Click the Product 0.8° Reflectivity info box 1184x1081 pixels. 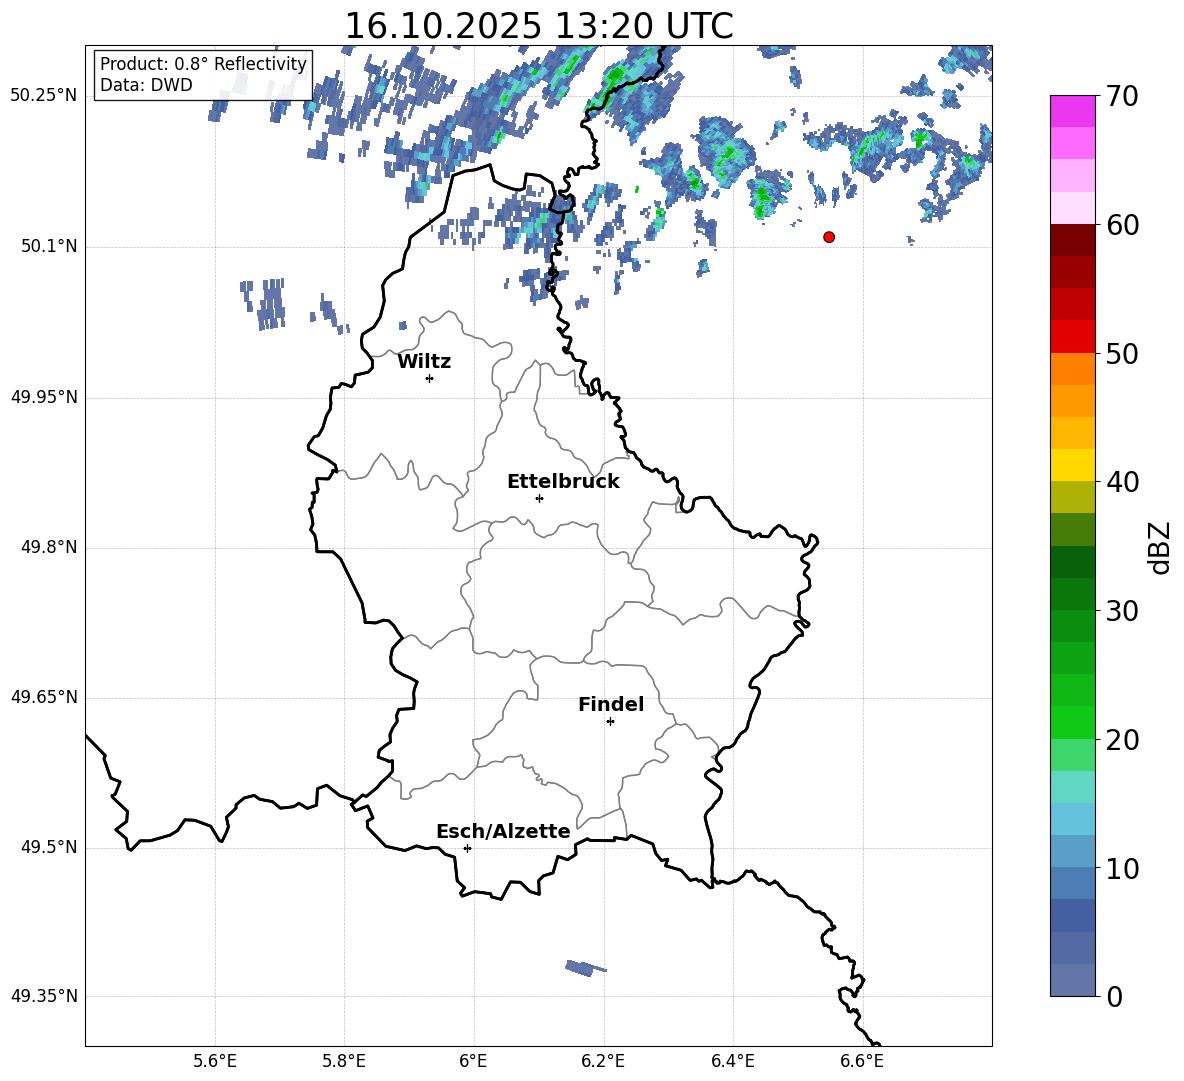[203, 74]
